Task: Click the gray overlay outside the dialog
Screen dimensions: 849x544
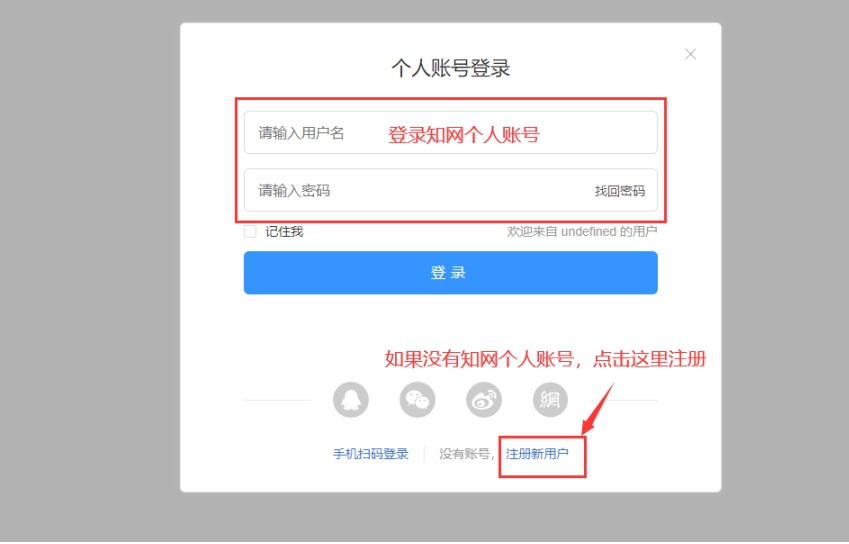Action: (89, 271)
